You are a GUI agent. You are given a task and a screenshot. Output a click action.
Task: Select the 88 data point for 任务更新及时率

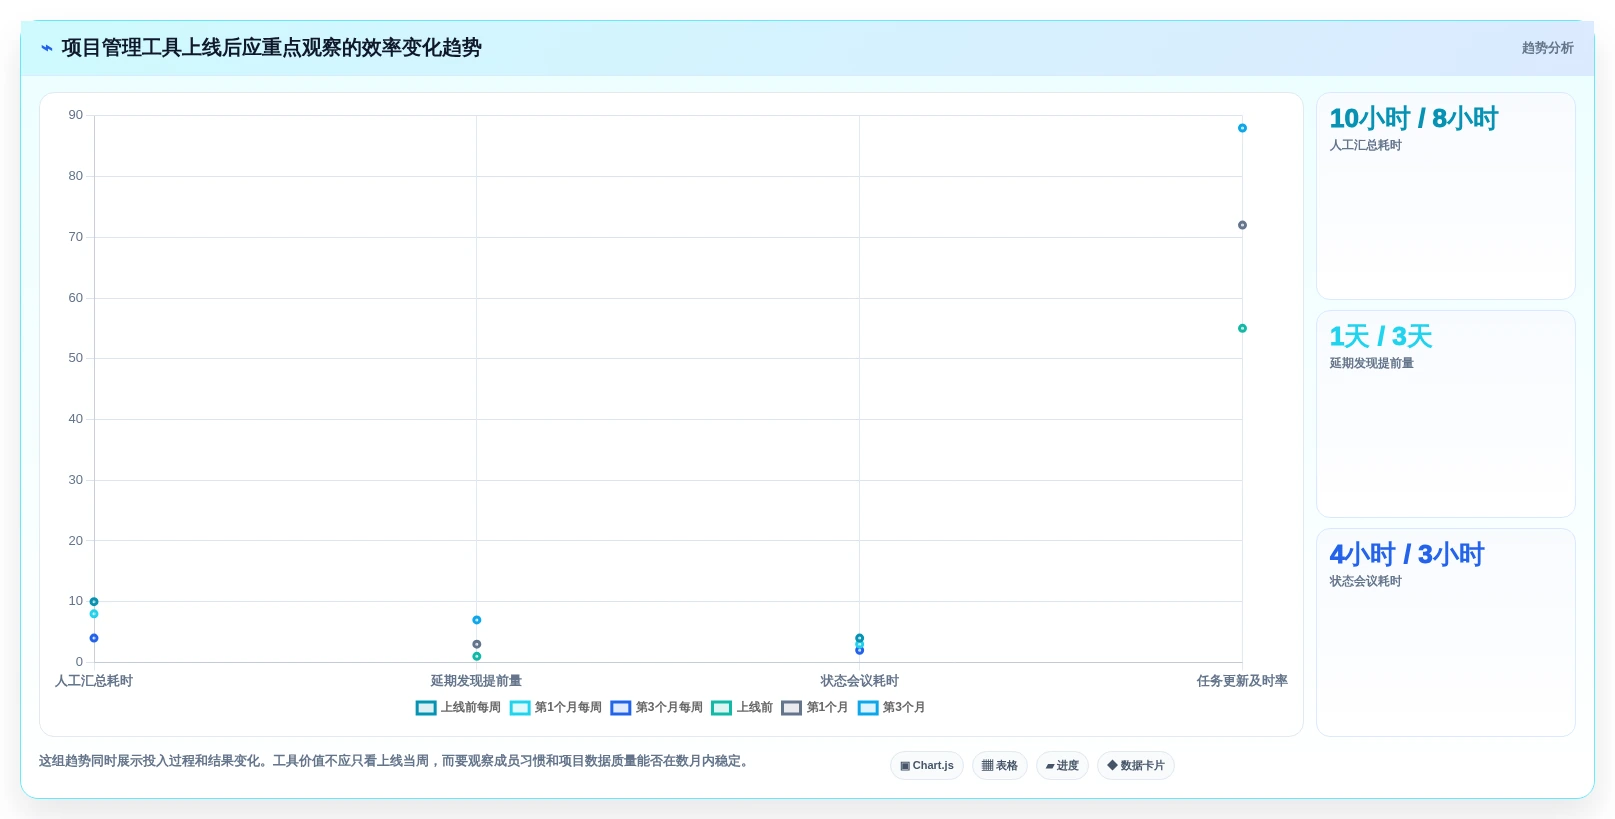tap(1242, 128)
